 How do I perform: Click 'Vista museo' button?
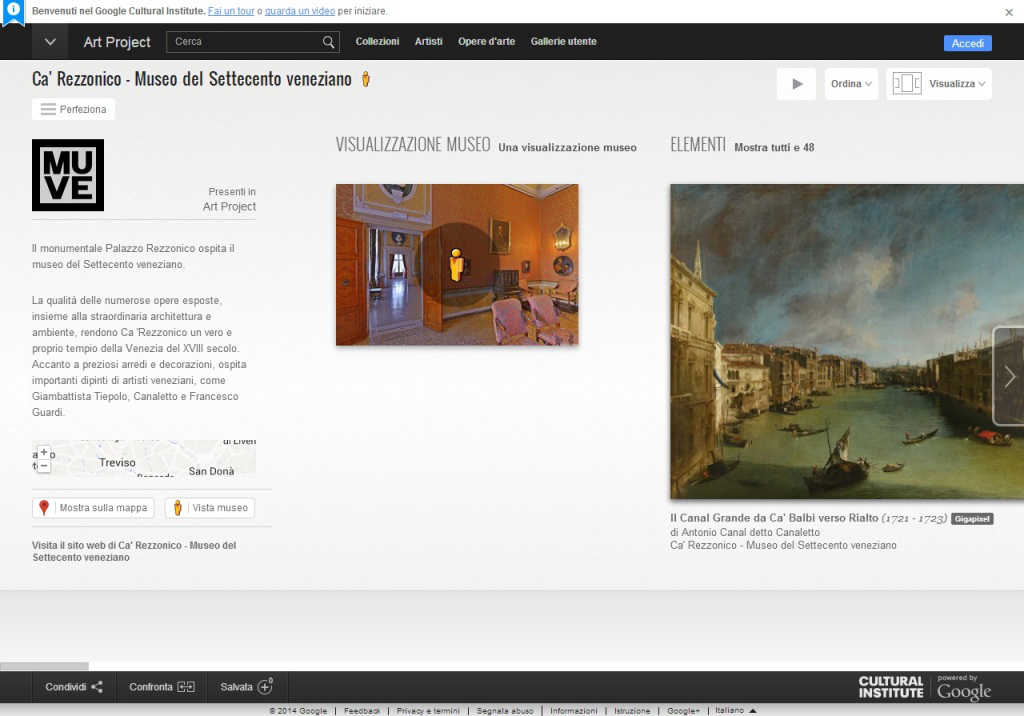pyautogui.click(x=210, y=508)
